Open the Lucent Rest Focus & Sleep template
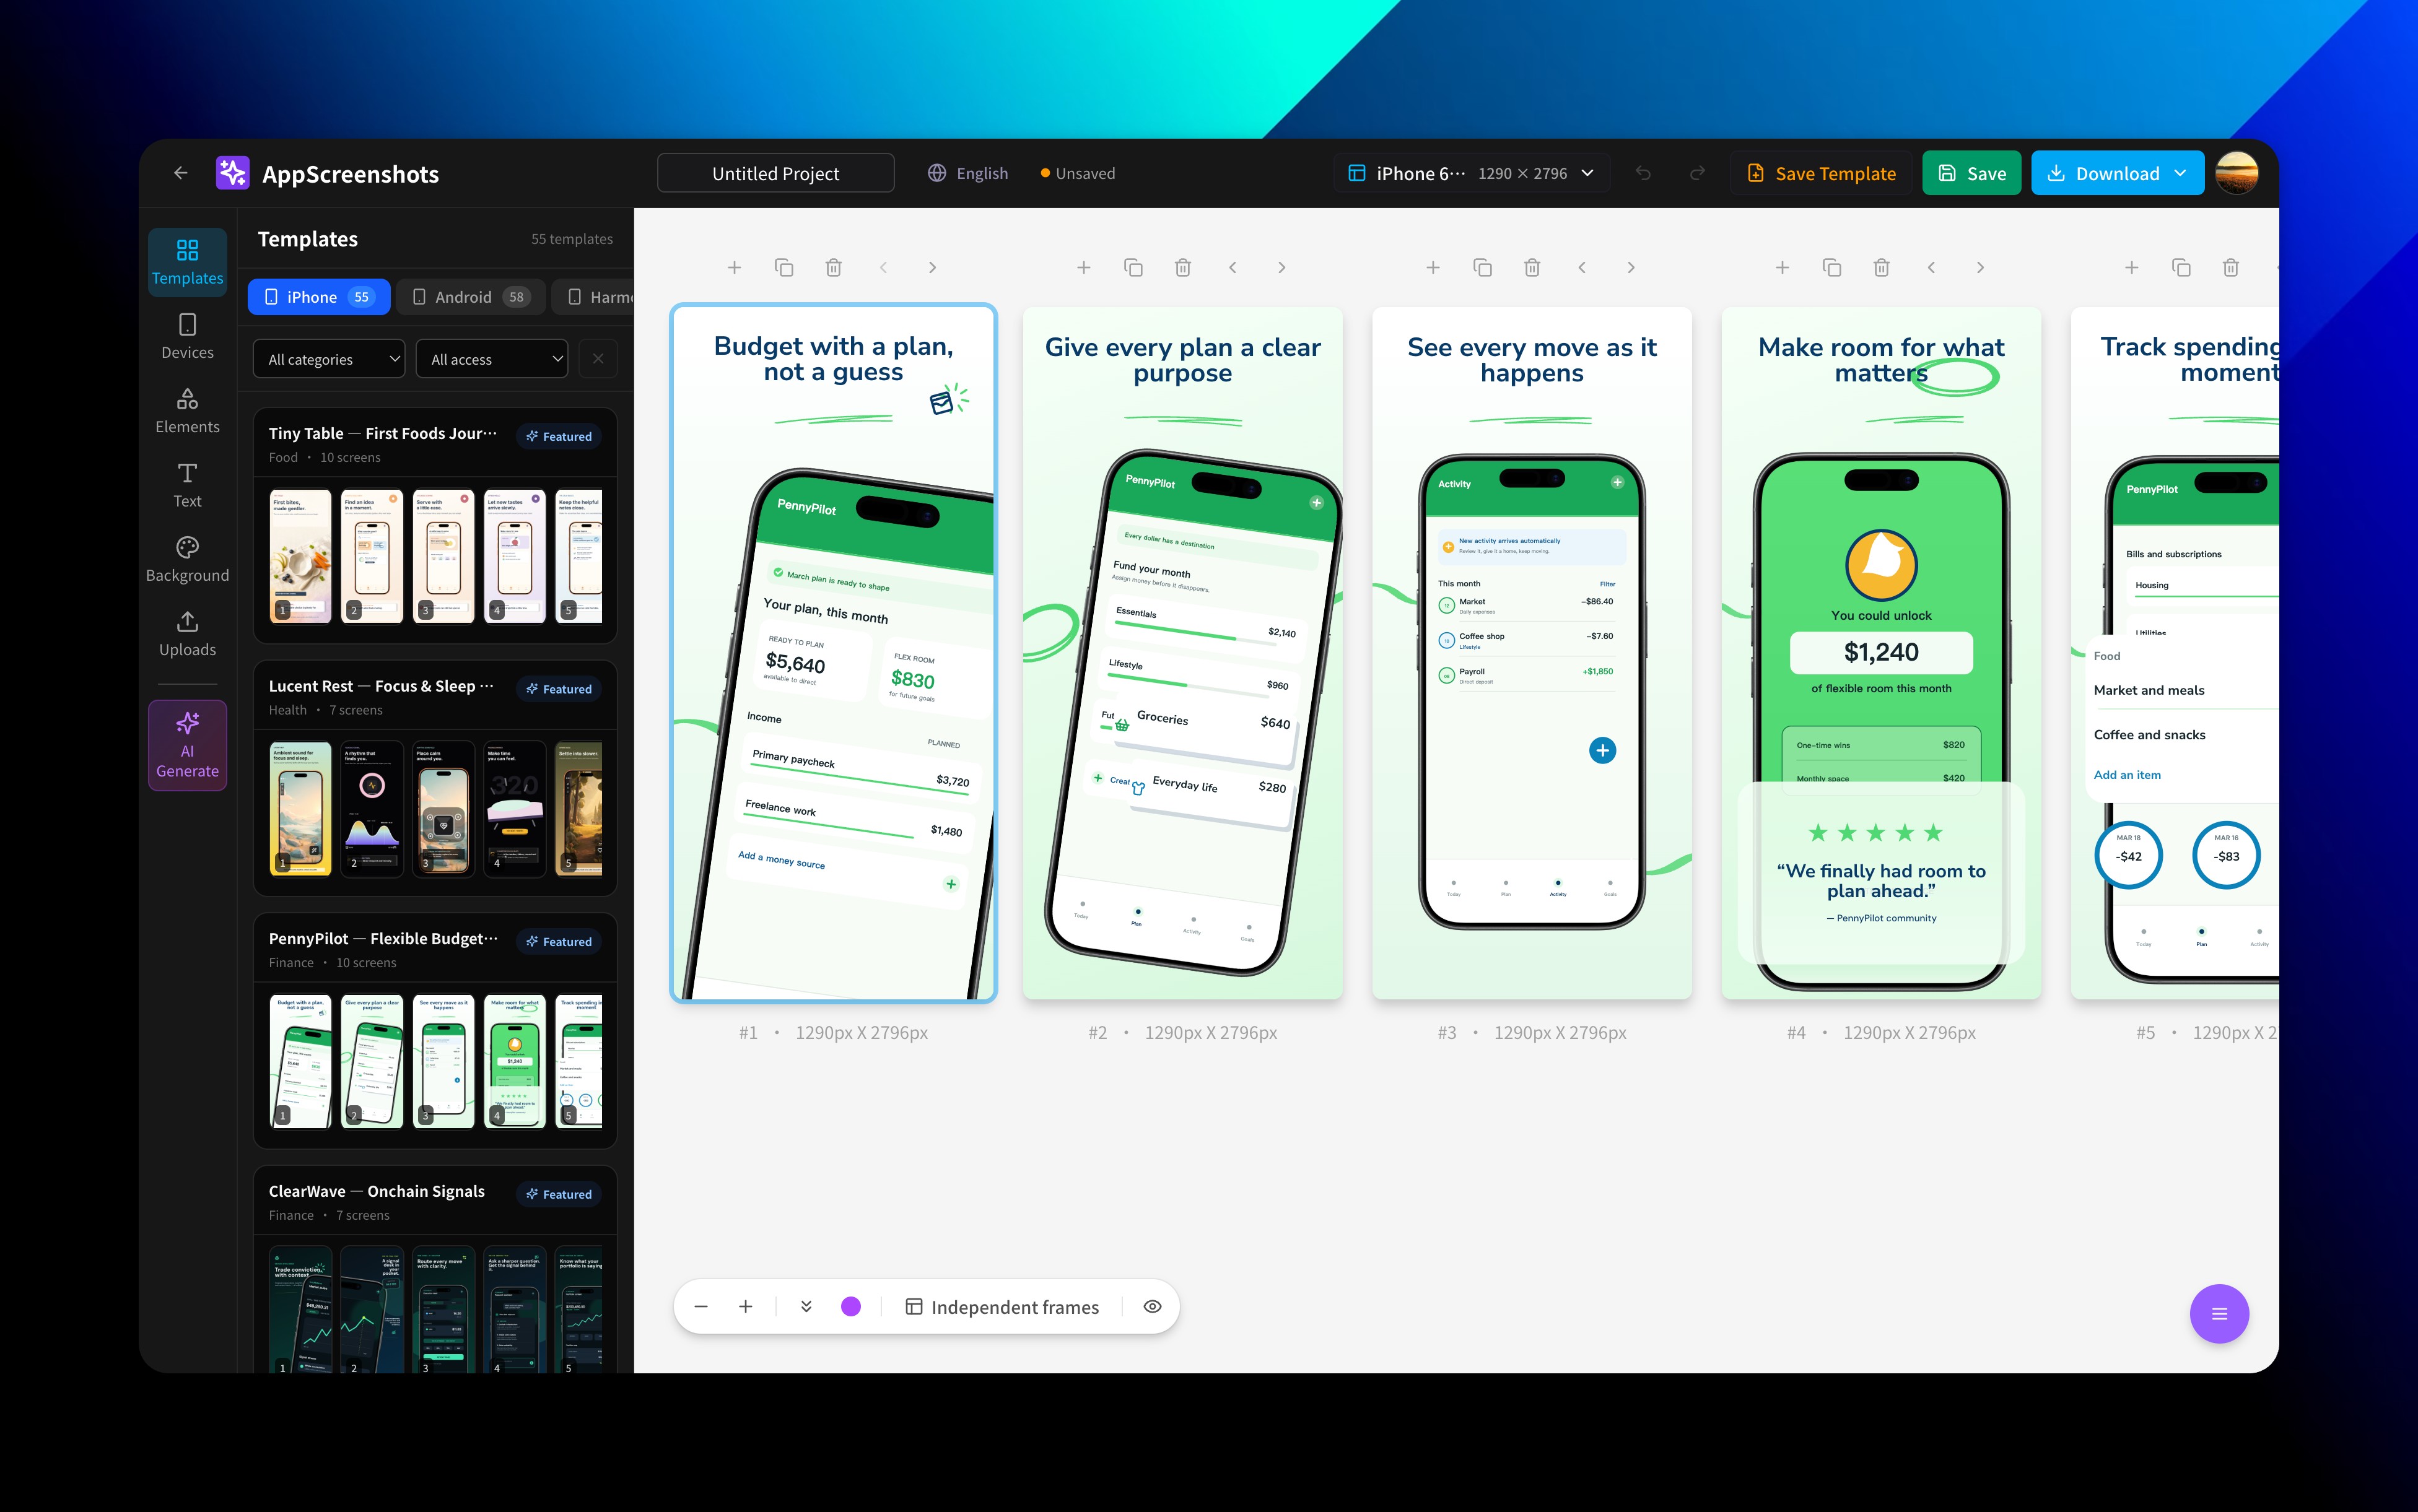This screenshot has width=2418, height=1512. click(435, 778)
